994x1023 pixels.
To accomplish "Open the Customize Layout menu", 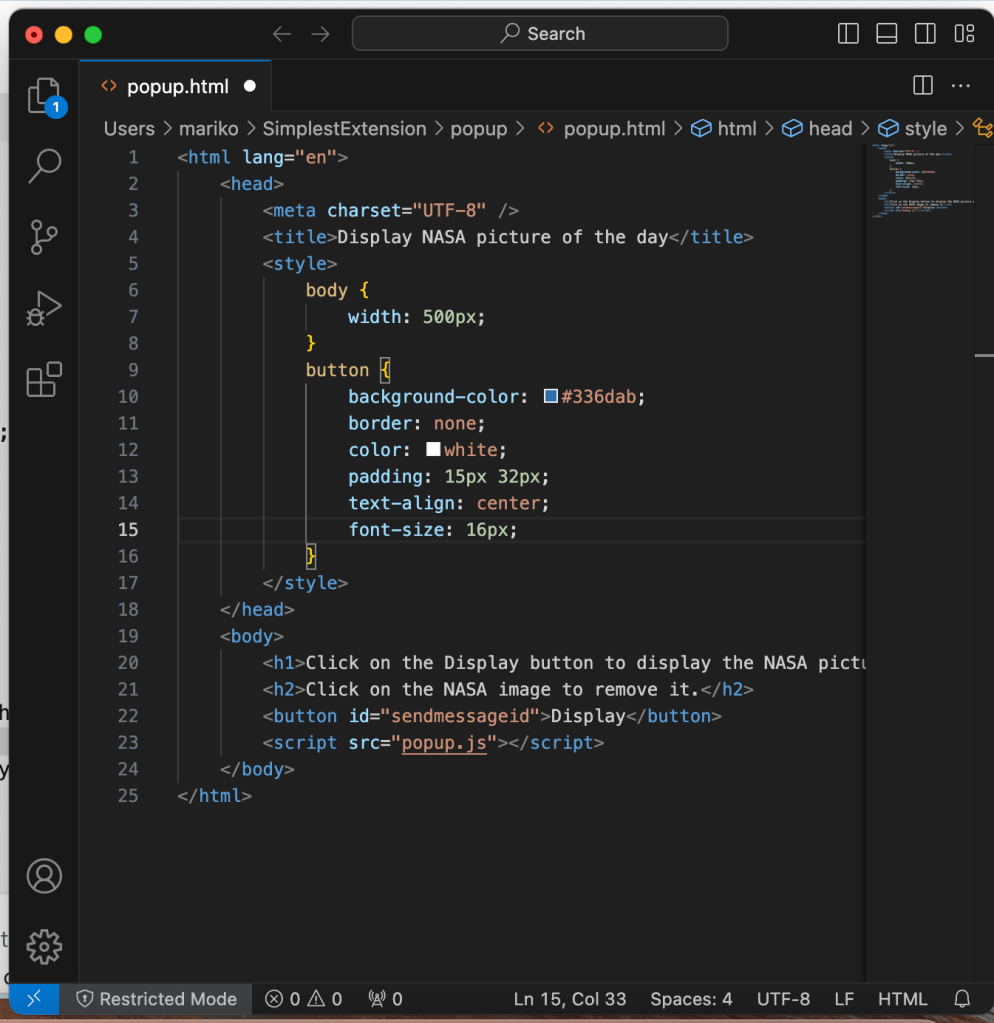I will click(x=964, y=34).
